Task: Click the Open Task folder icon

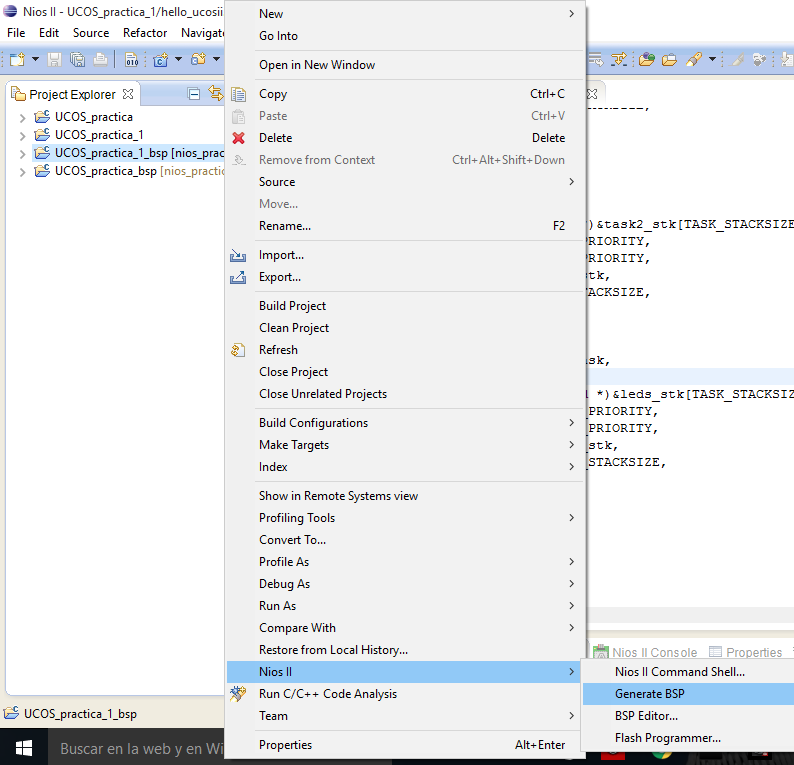Action: [x=669, y=60]
